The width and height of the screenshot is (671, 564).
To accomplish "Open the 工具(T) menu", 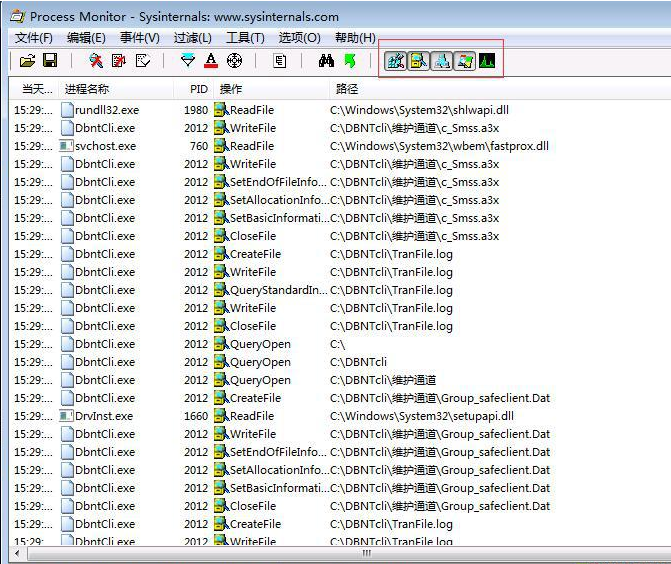I will coord(245,38).
